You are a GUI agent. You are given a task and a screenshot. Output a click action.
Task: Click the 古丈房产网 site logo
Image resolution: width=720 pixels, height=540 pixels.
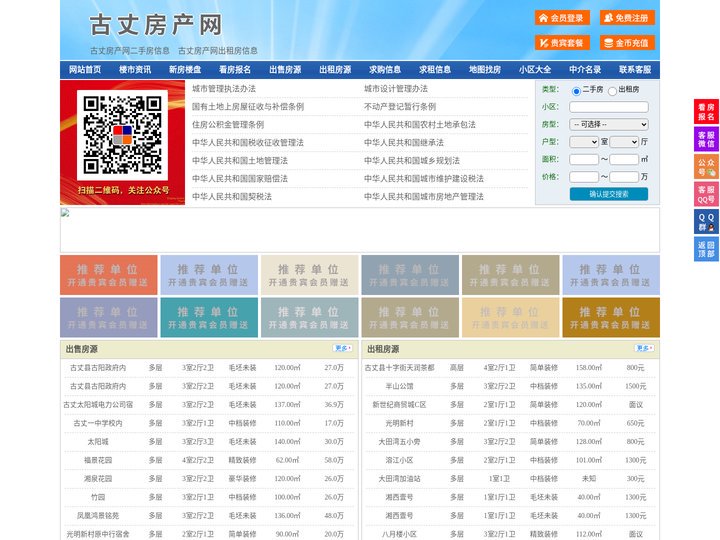click(x=156, y=25)
